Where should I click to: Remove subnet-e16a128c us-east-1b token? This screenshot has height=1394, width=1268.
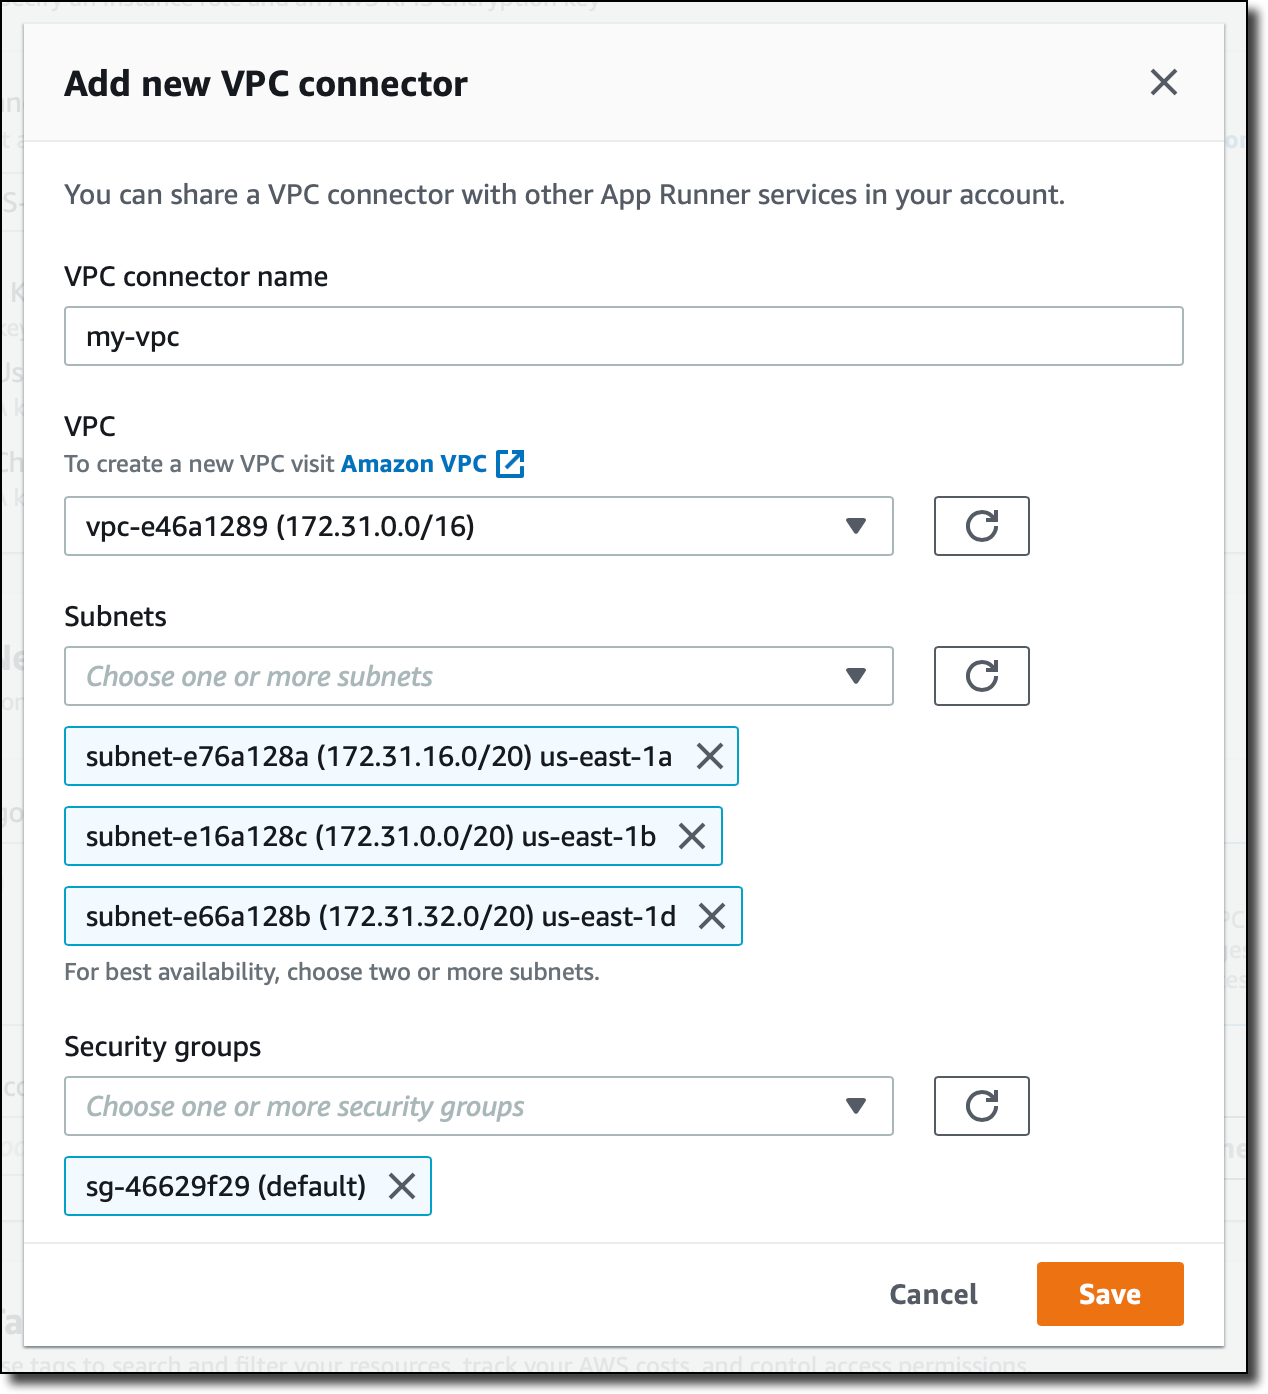[x=692, y=836]
